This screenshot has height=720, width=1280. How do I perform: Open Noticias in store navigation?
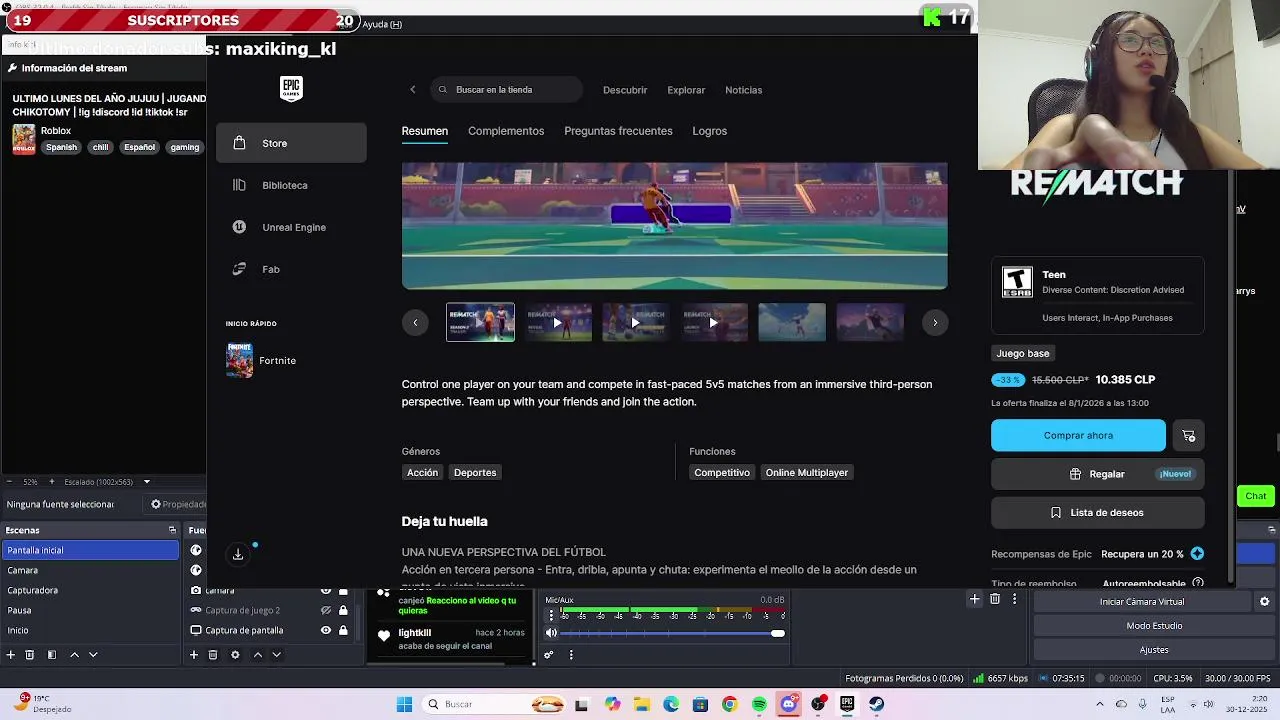coord(743,90)
